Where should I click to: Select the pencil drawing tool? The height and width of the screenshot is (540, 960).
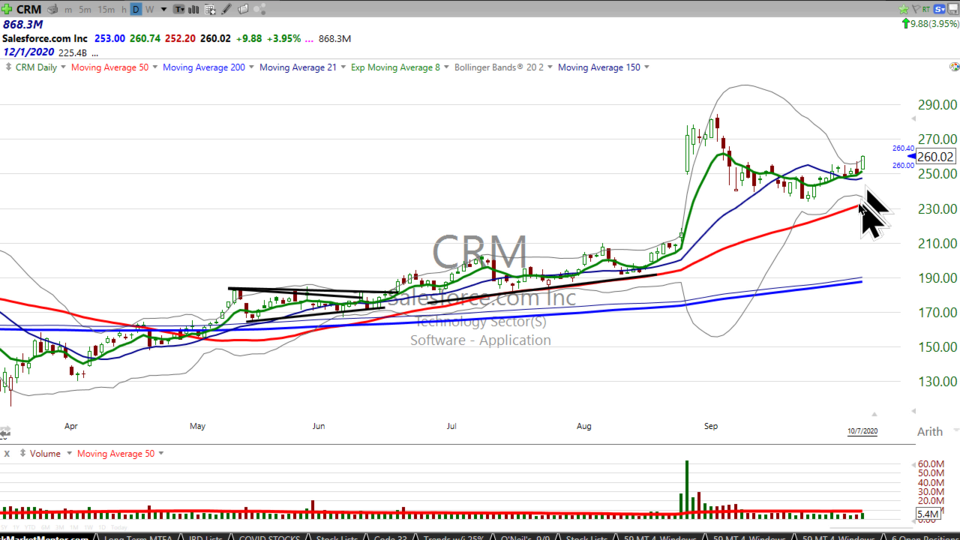pyautogui.click(x=227, y=10)
